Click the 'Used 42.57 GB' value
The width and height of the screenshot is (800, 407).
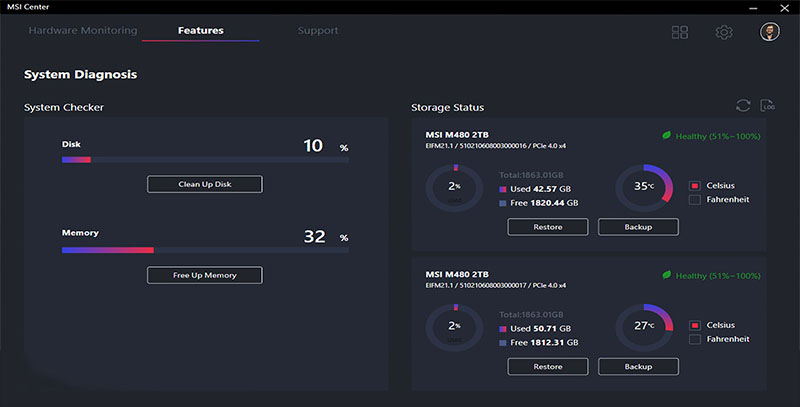coord(540,189)
